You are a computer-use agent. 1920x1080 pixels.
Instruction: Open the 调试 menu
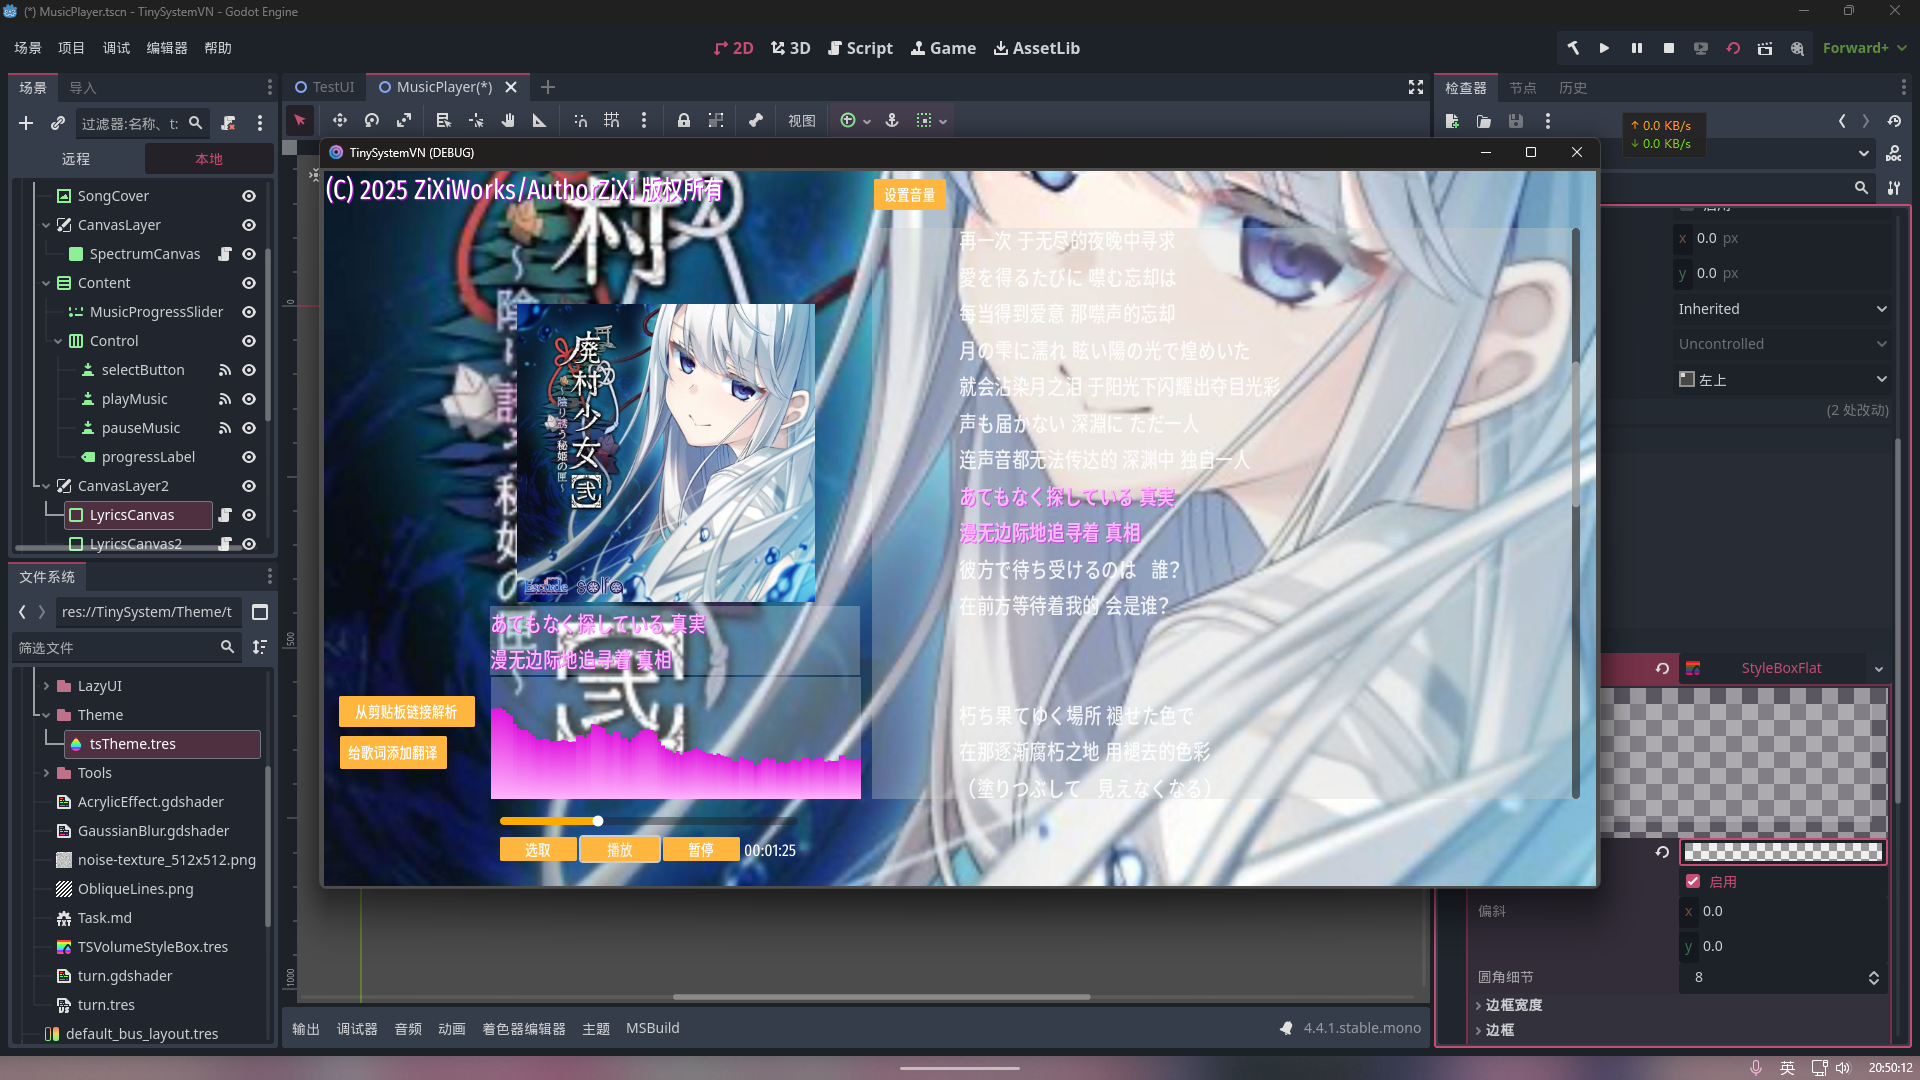(116, 48)
